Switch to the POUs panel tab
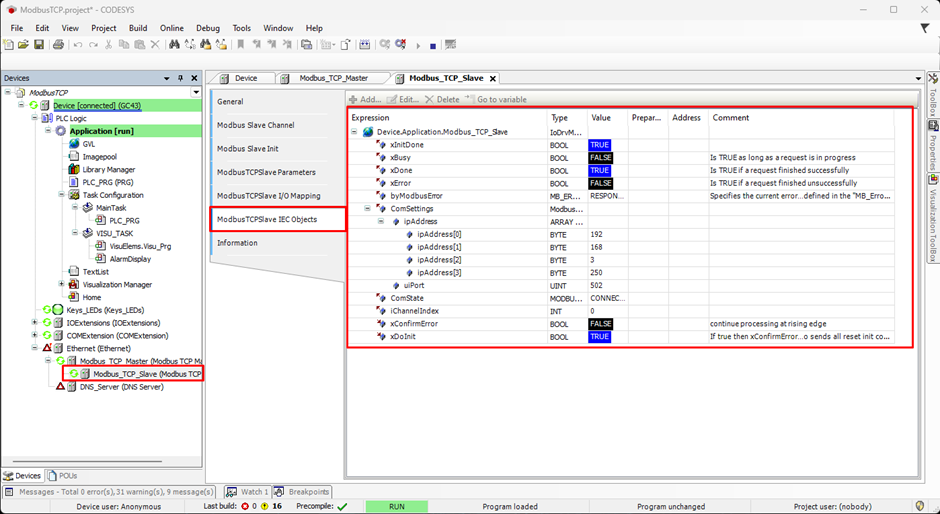940x514 pixels. 63,476
